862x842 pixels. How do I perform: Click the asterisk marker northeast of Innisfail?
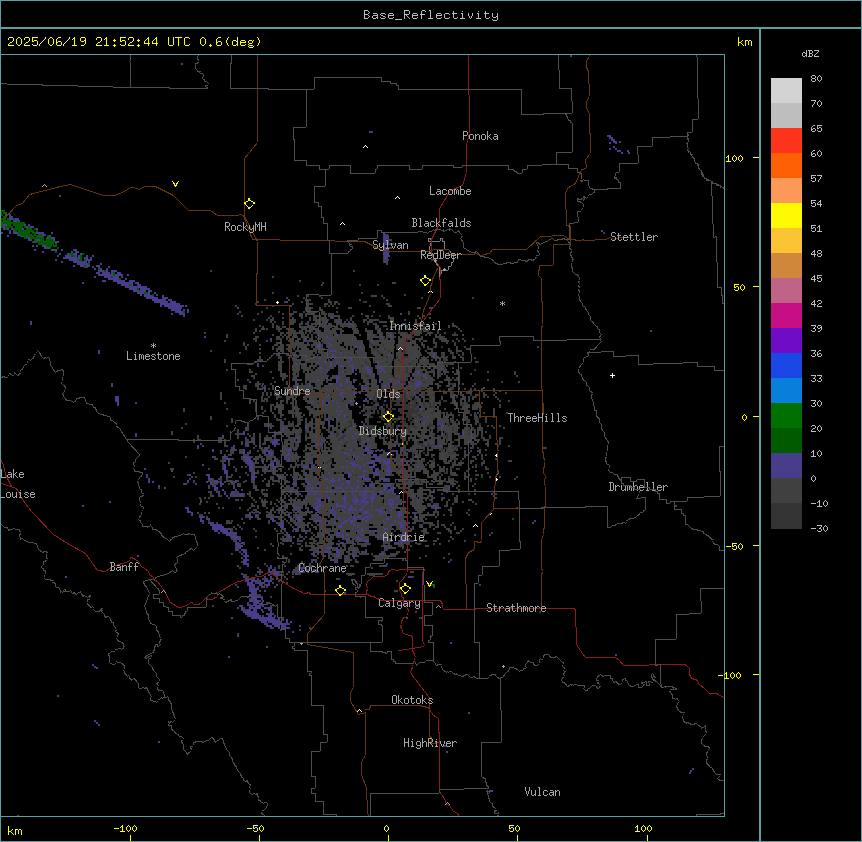point(502,303)
